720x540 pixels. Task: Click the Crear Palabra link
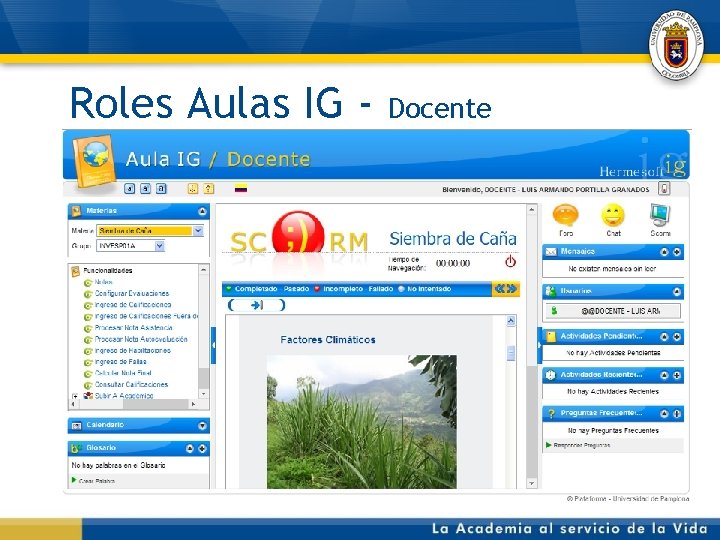click(97, 481)
